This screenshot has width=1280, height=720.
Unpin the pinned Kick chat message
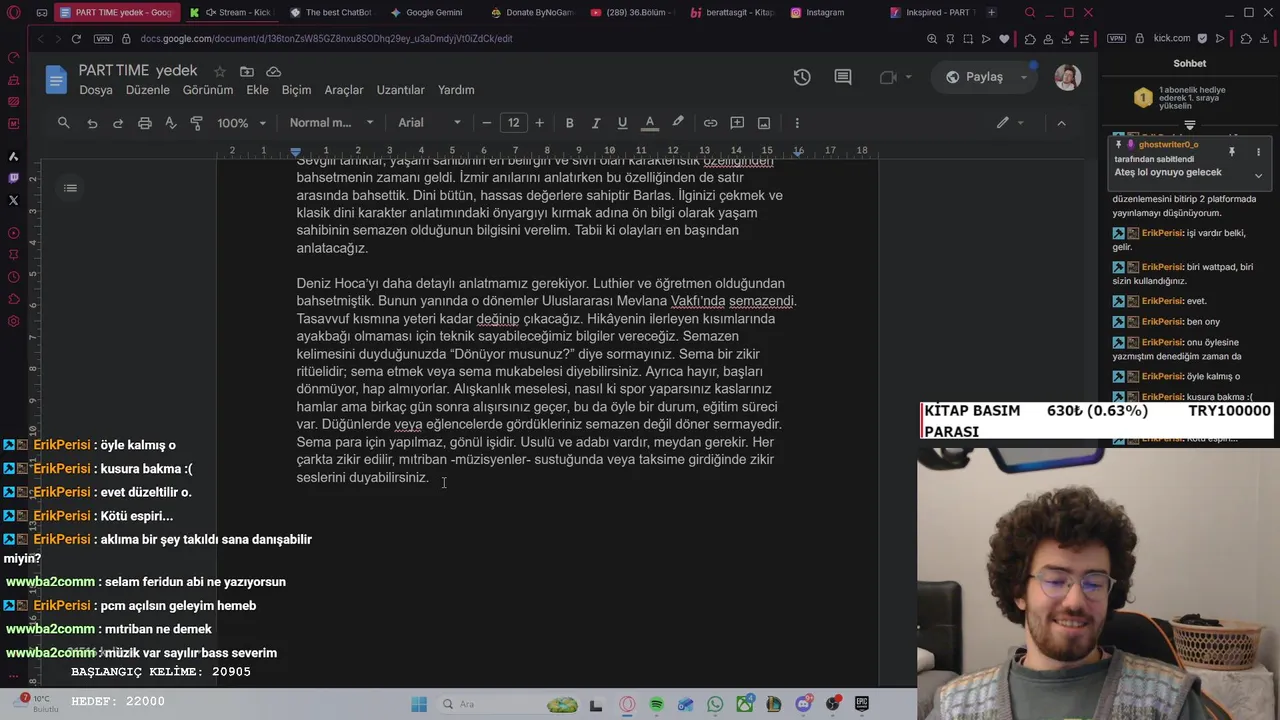pyautogui.click(x=1232, y=151)
